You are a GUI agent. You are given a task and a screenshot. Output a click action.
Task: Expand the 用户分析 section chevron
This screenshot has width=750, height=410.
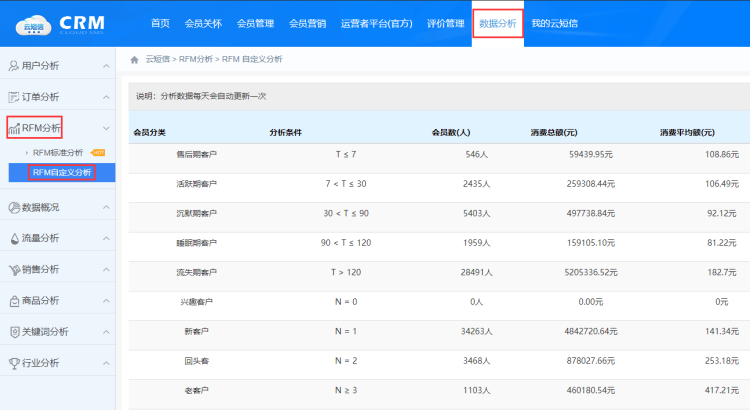[106, 66]
